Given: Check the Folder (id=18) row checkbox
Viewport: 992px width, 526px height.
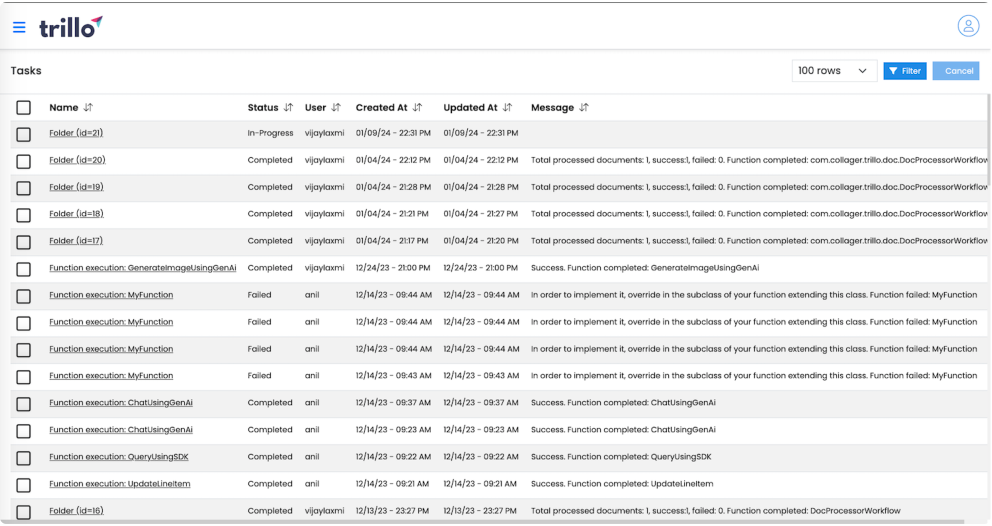Looking at the screenshot, I should click(x=23, y=215).
